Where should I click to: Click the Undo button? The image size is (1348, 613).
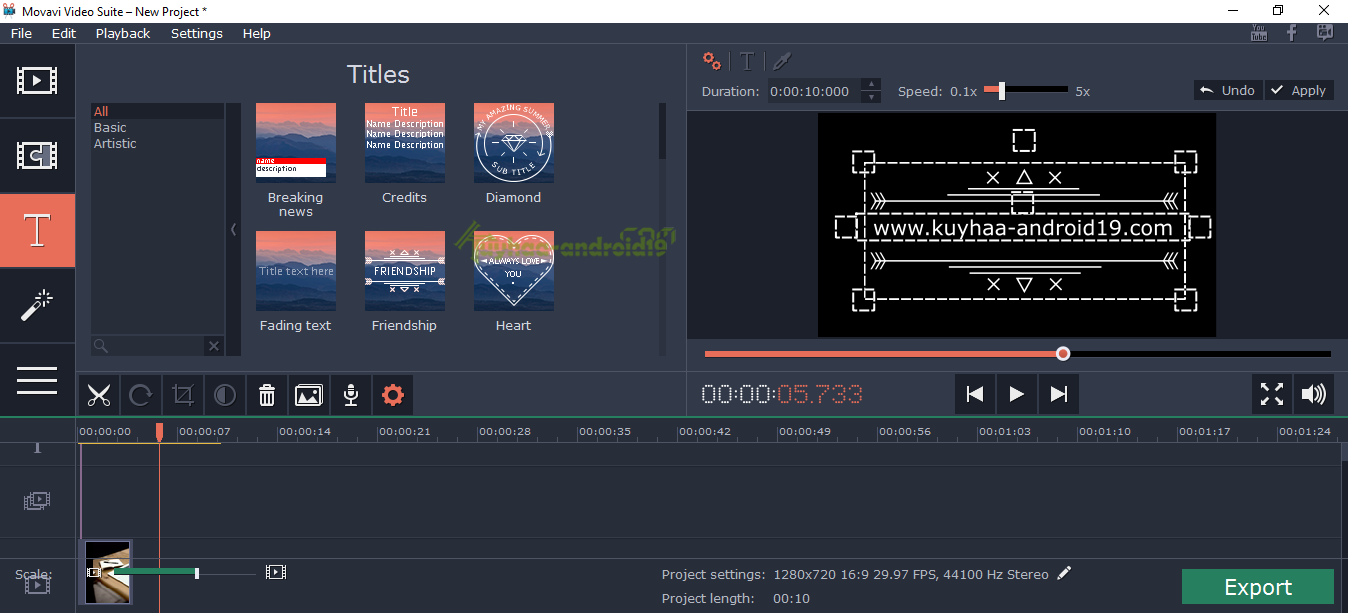pyautogui.click(x=1228, y=90)
